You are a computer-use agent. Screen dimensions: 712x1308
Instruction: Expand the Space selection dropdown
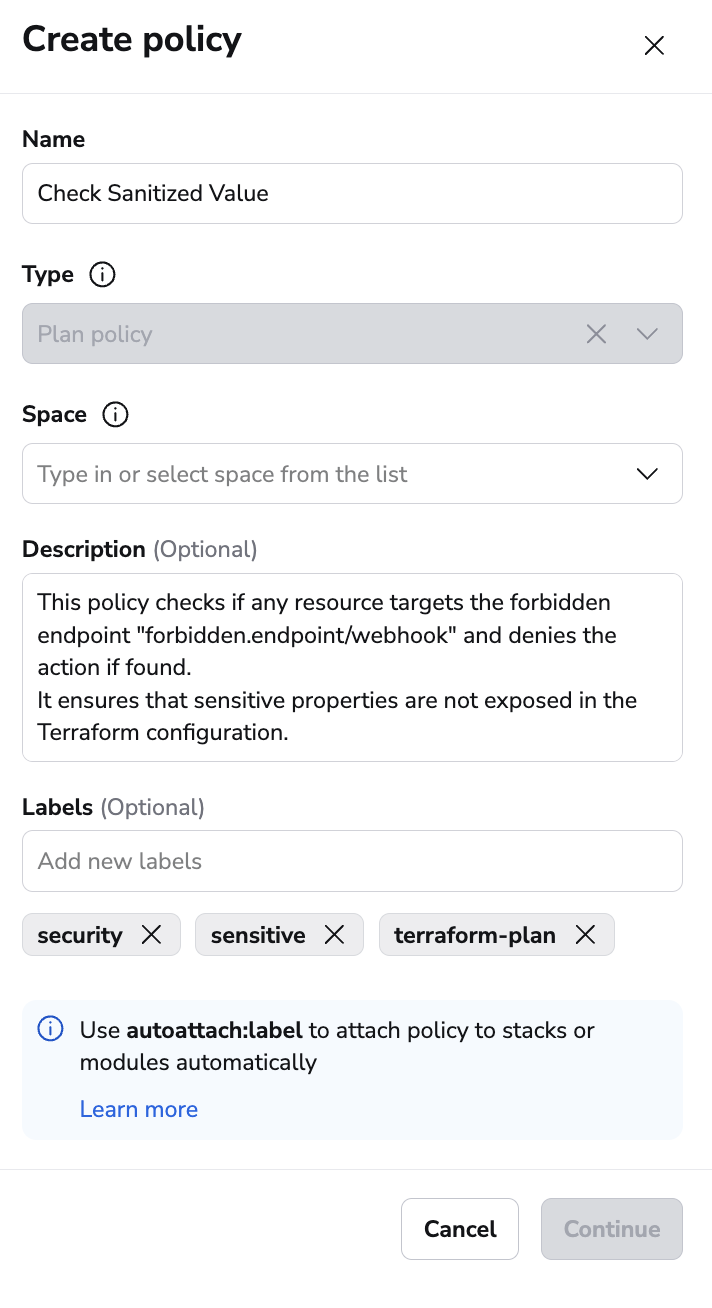pos(647,473)
